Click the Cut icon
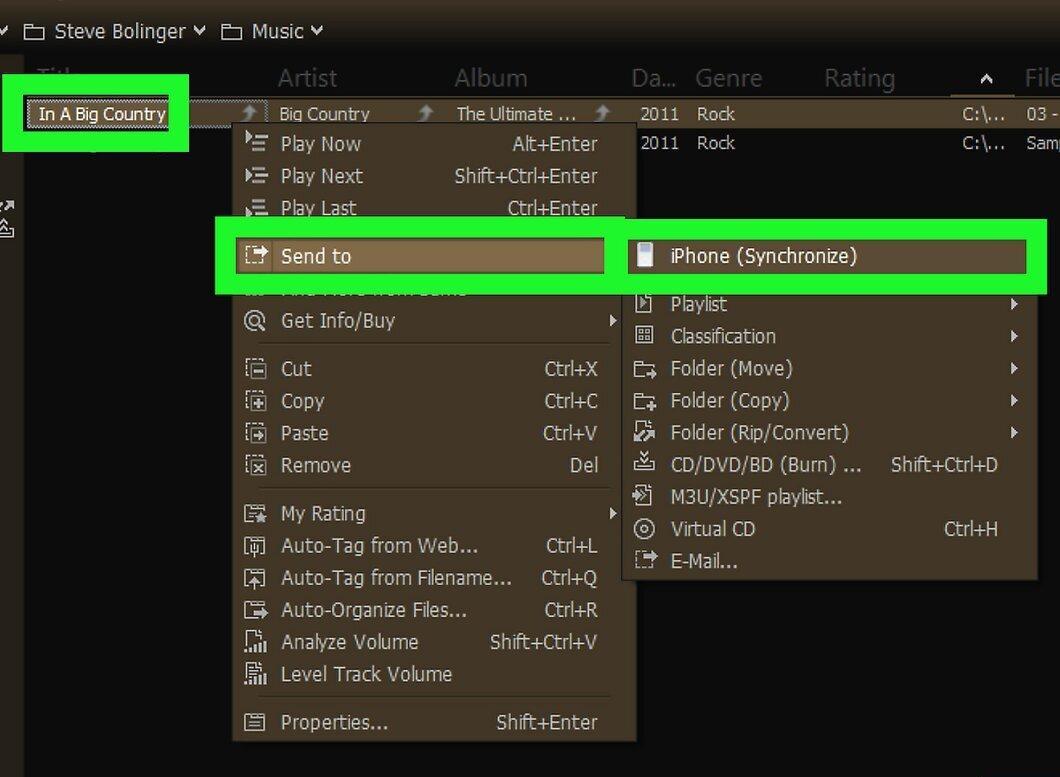Image resolution: width=1060 pixels, height=777 pixels. [x=255, y=369]
